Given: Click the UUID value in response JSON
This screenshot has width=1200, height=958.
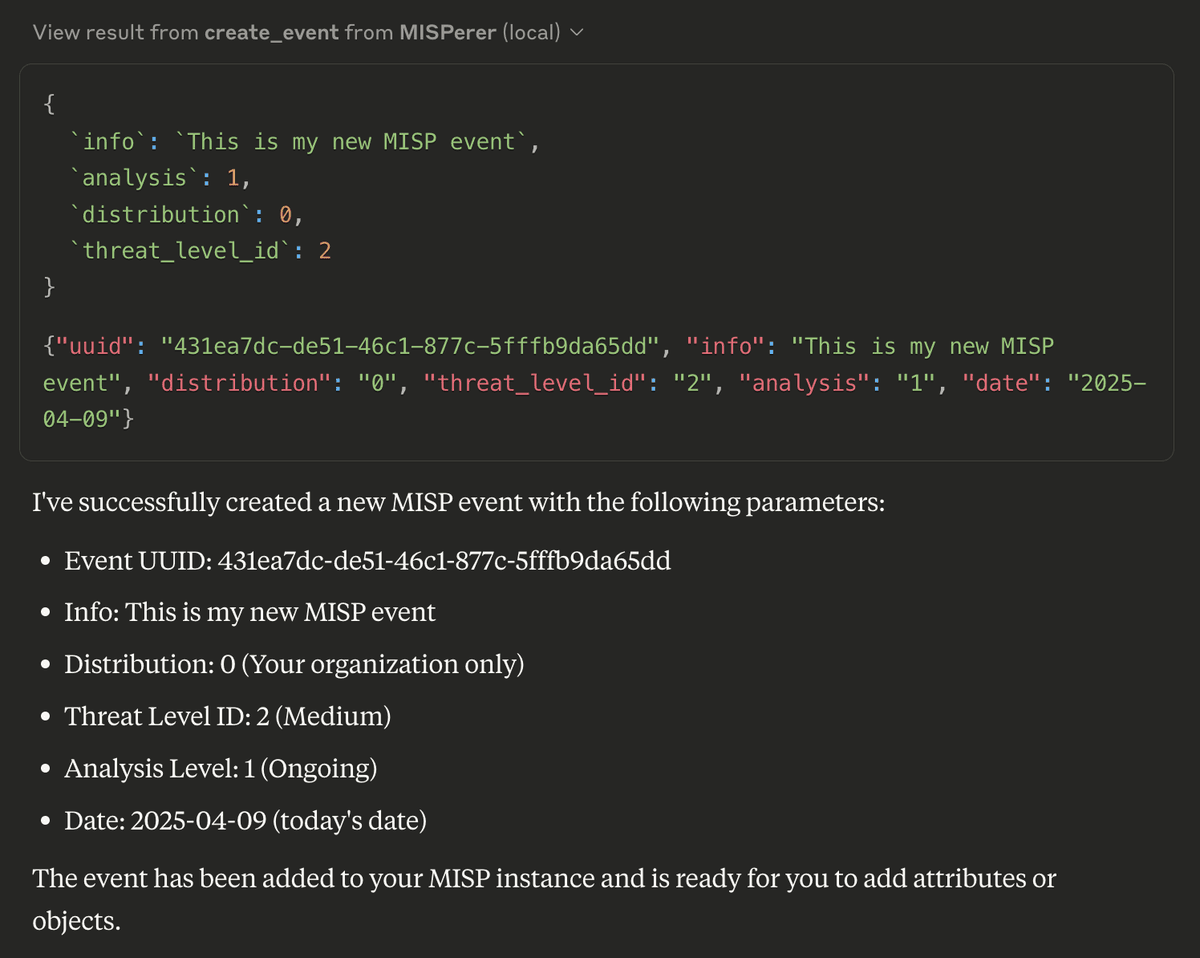Looking at the screenshot, I should click(x=415, y=347).
